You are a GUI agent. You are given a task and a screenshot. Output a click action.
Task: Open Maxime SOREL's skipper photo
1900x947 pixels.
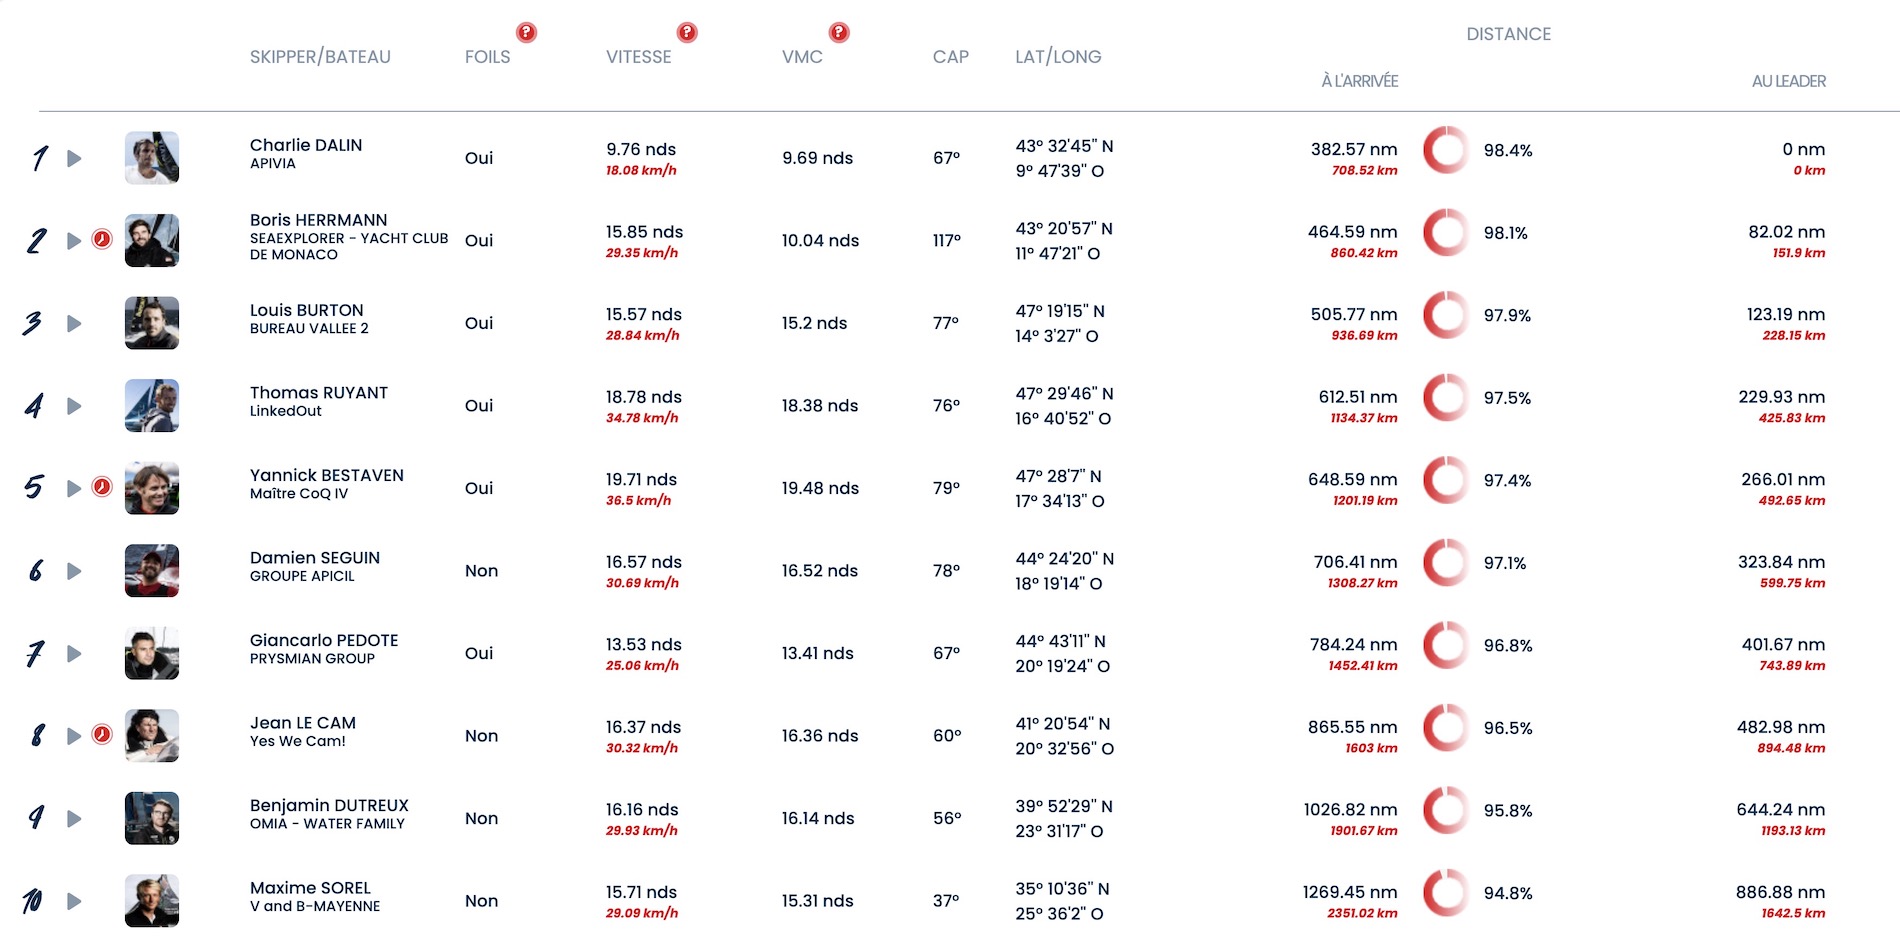pyautogui.click(x=152, y=900)
